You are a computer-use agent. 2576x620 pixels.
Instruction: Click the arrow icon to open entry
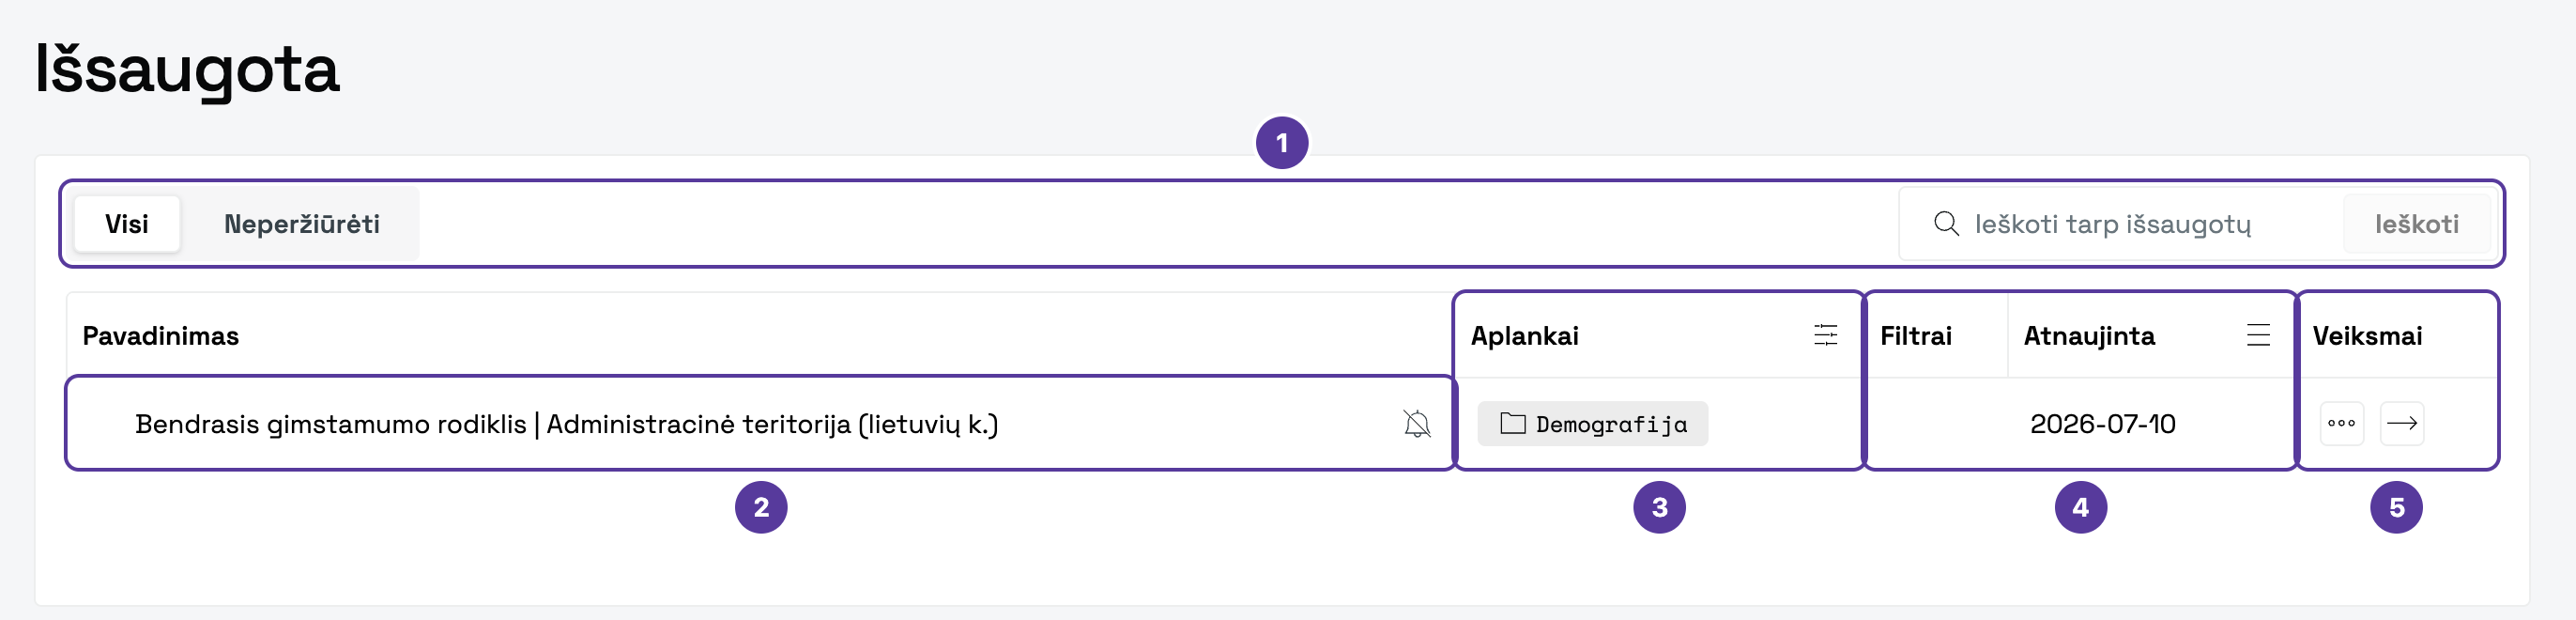click(2401, 423)
